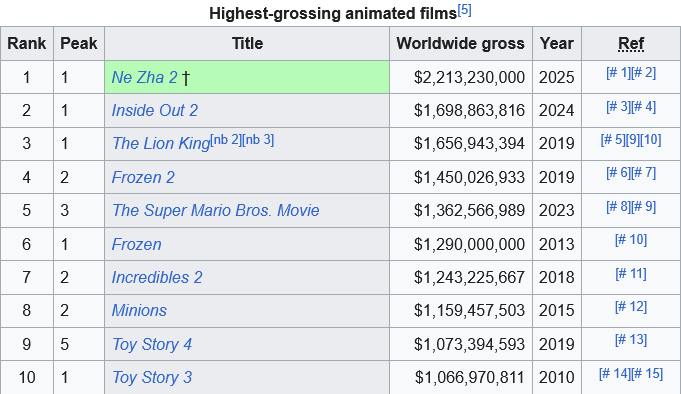
Task: Open reference [# 1] for Ne Zha 2
Action: click(x=618, y=72)
